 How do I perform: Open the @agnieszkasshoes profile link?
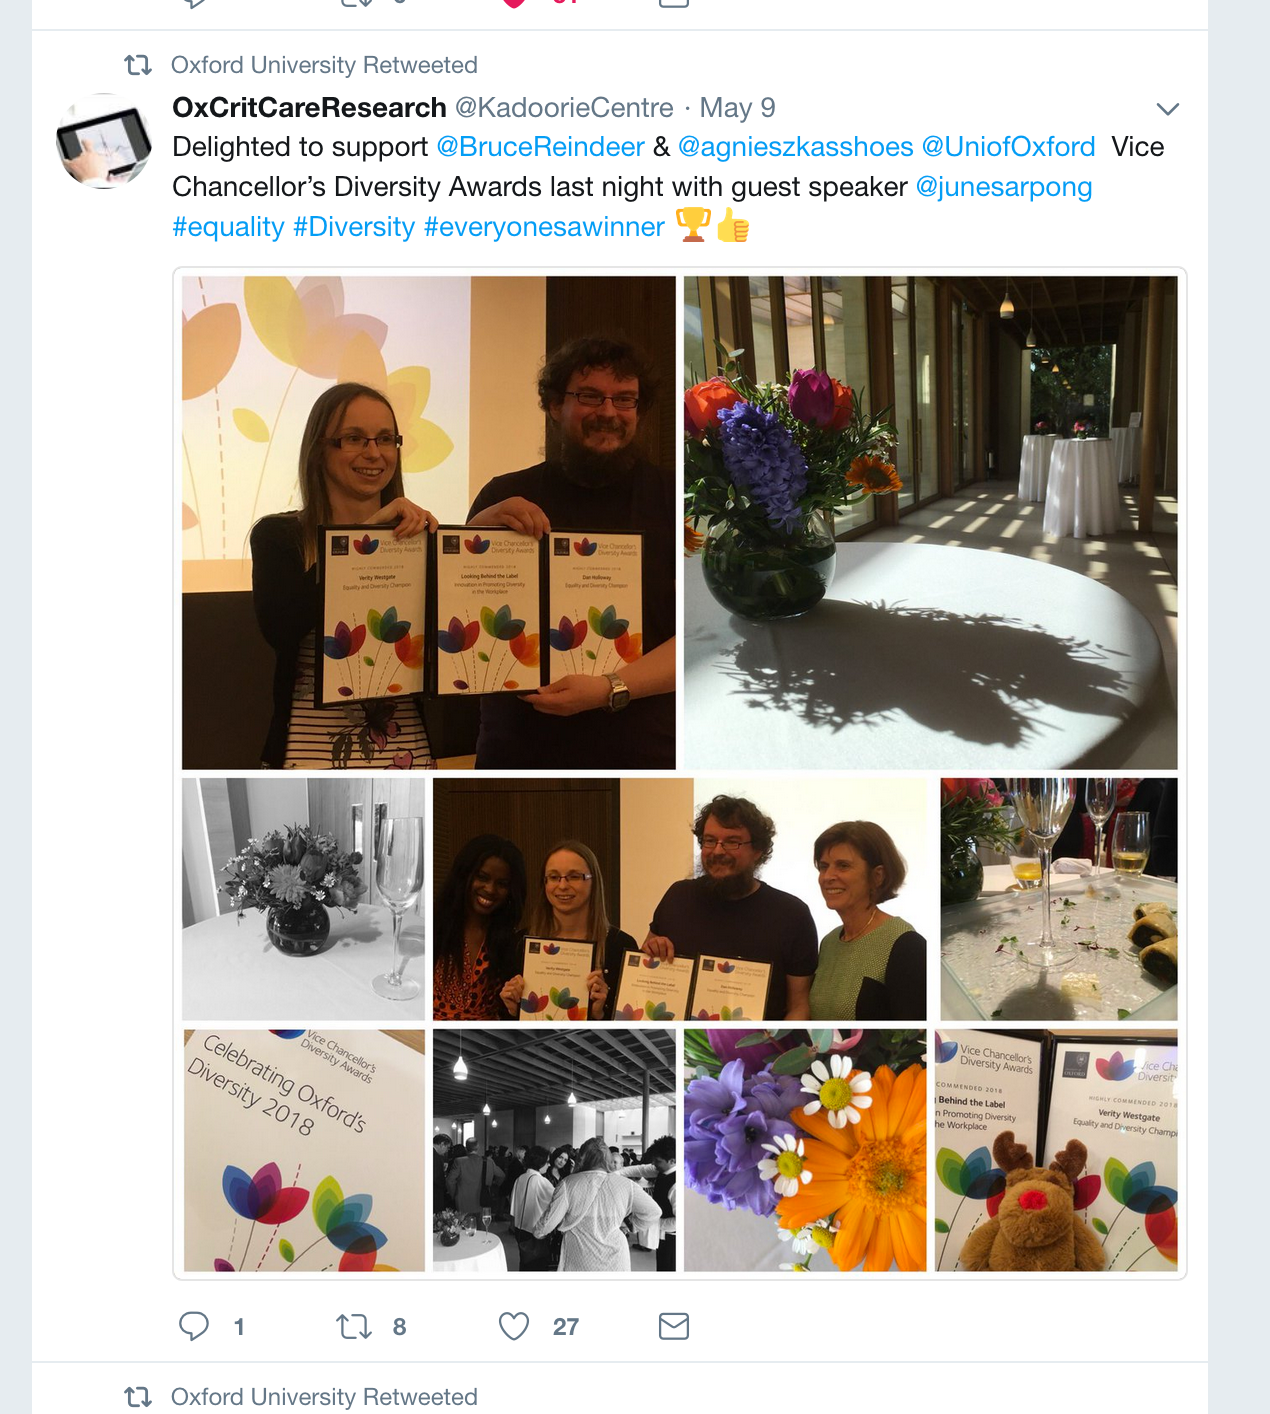(x=796, y=147)
